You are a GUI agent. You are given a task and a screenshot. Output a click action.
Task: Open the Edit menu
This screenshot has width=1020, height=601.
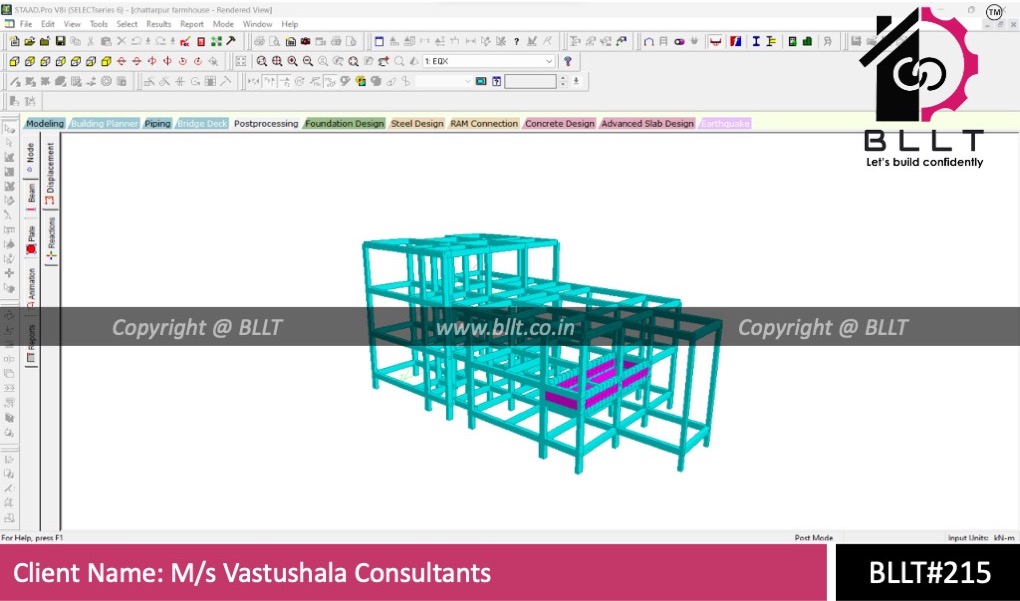pos(48,24)
